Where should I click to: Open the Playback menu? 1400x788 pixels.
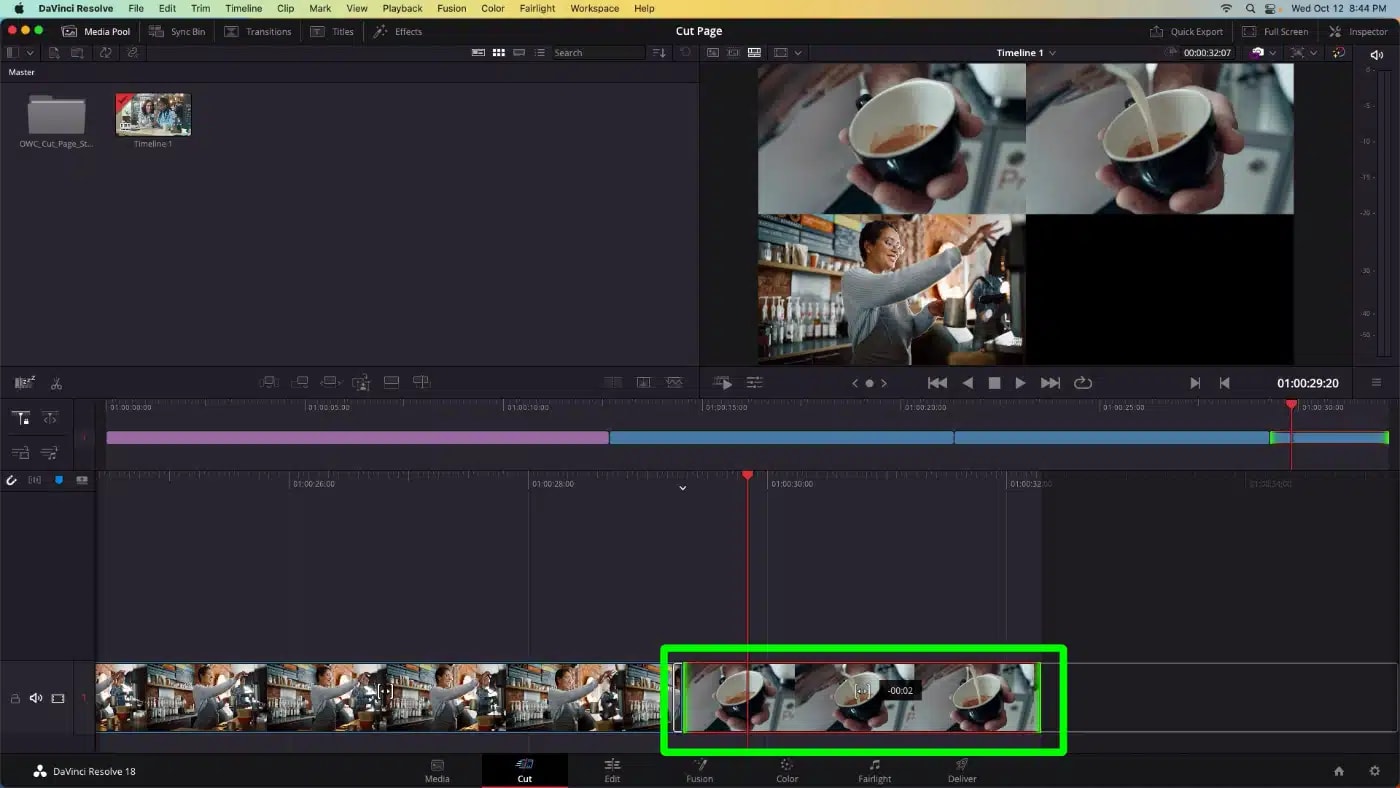[x=402, y=8]
